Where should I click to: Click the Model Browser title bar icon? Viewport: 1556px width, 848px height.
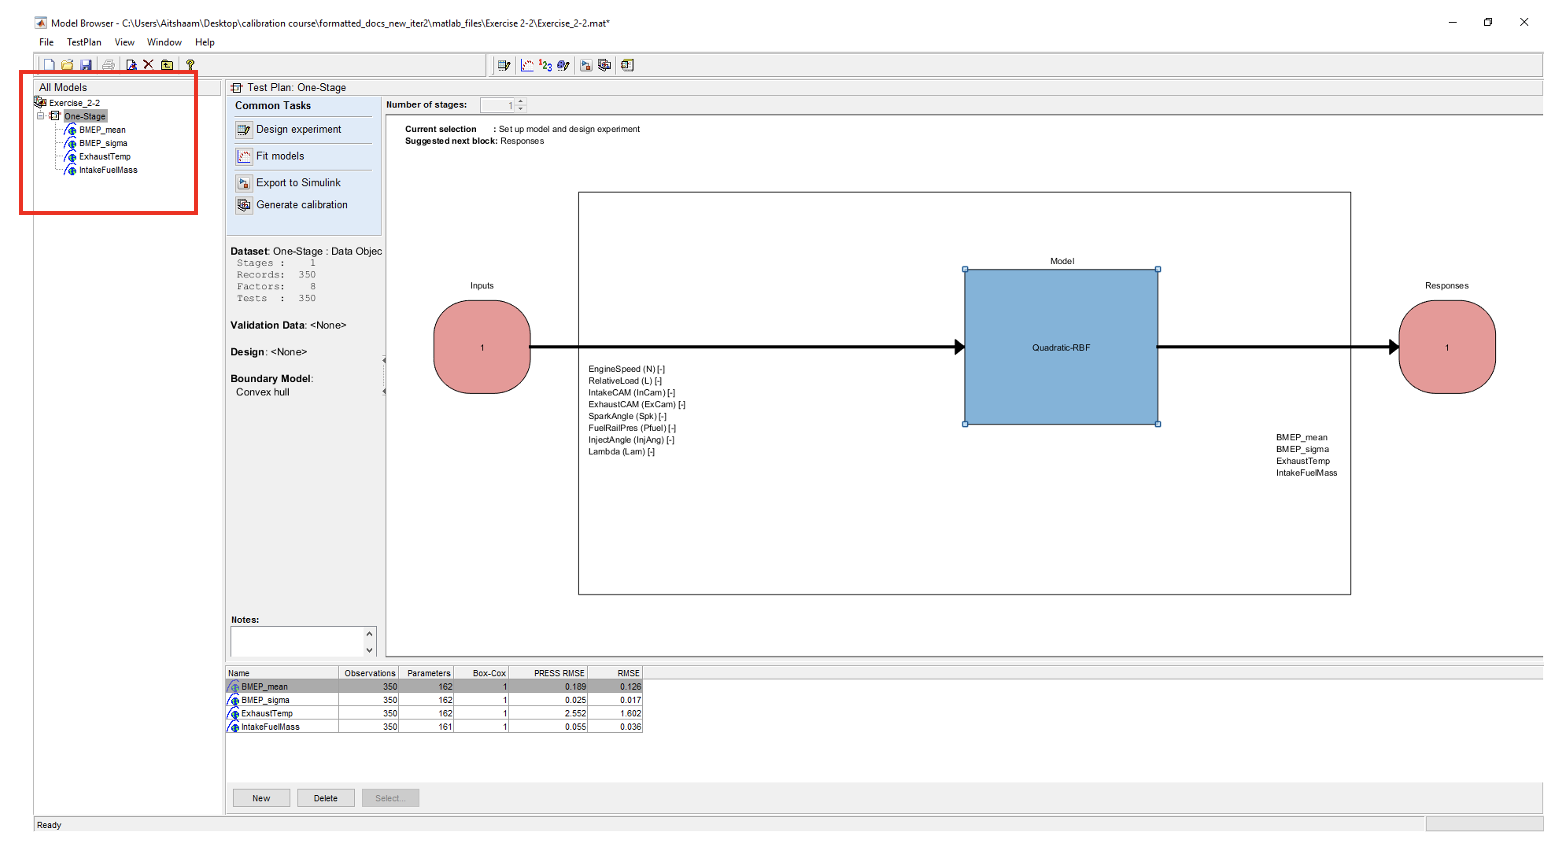click(x=41, y=22)
